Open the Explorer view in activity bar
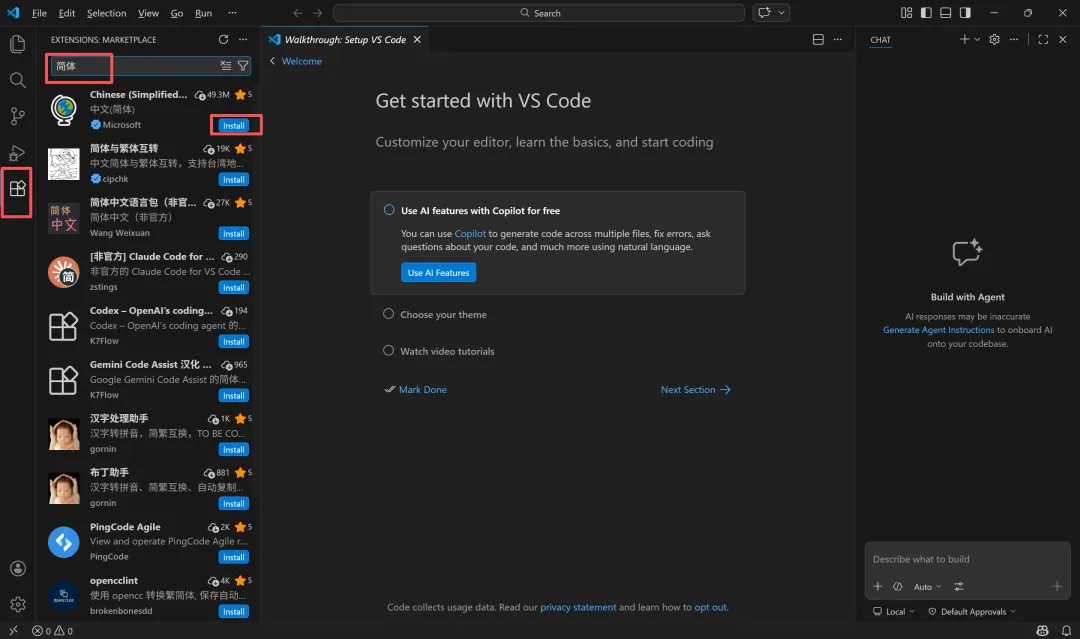The height and width of the screenshot is (639, 1080). click(x=17, y=44)
